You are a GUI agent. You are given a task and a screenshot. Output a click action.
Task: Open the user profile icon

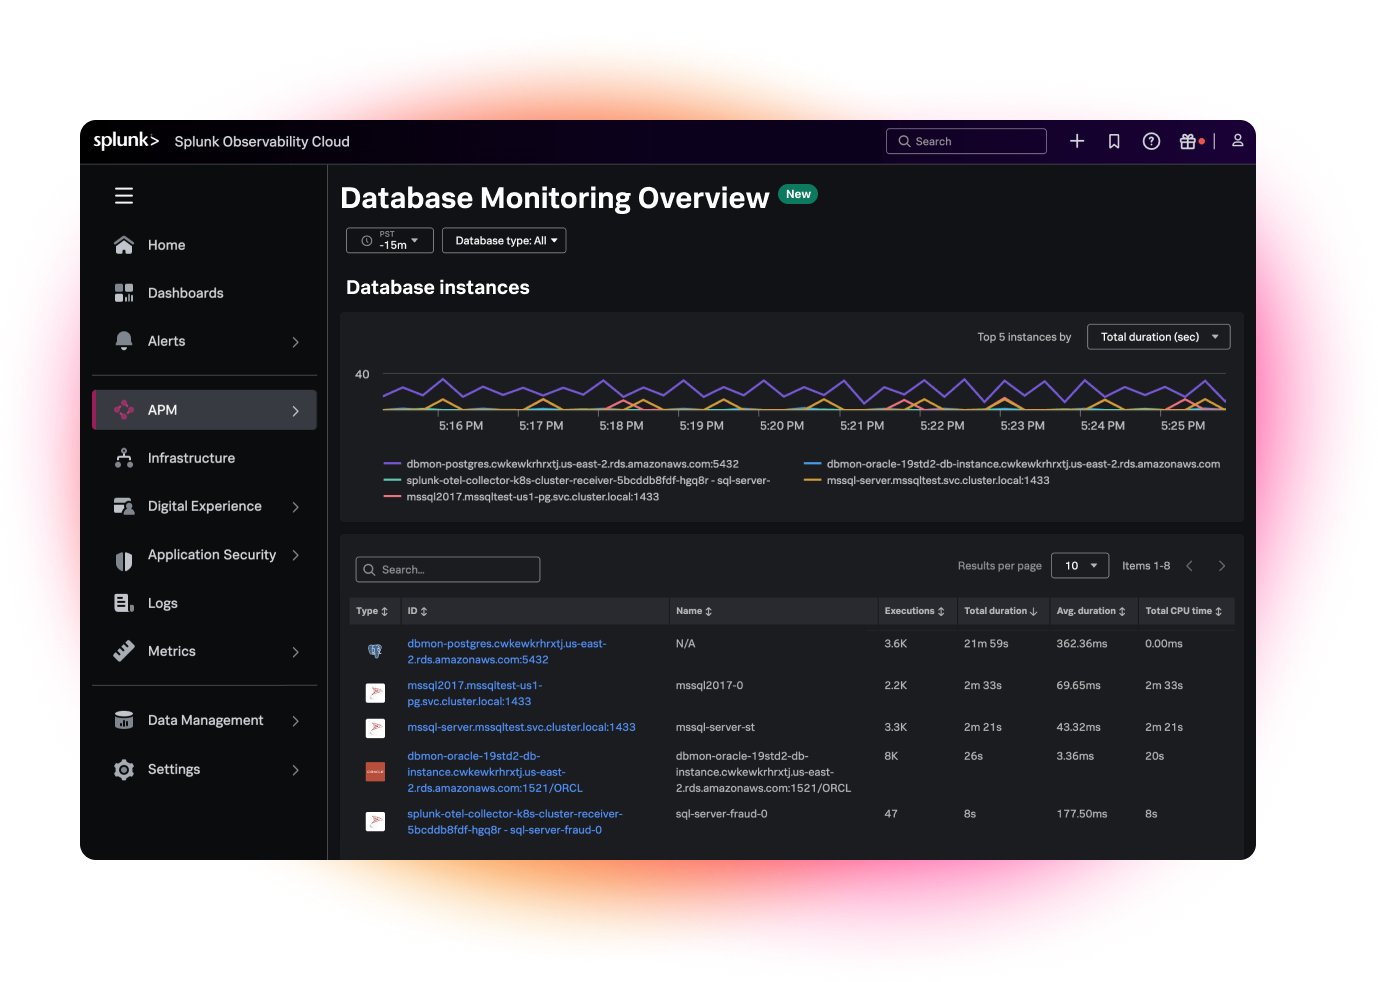(1237, 141)
